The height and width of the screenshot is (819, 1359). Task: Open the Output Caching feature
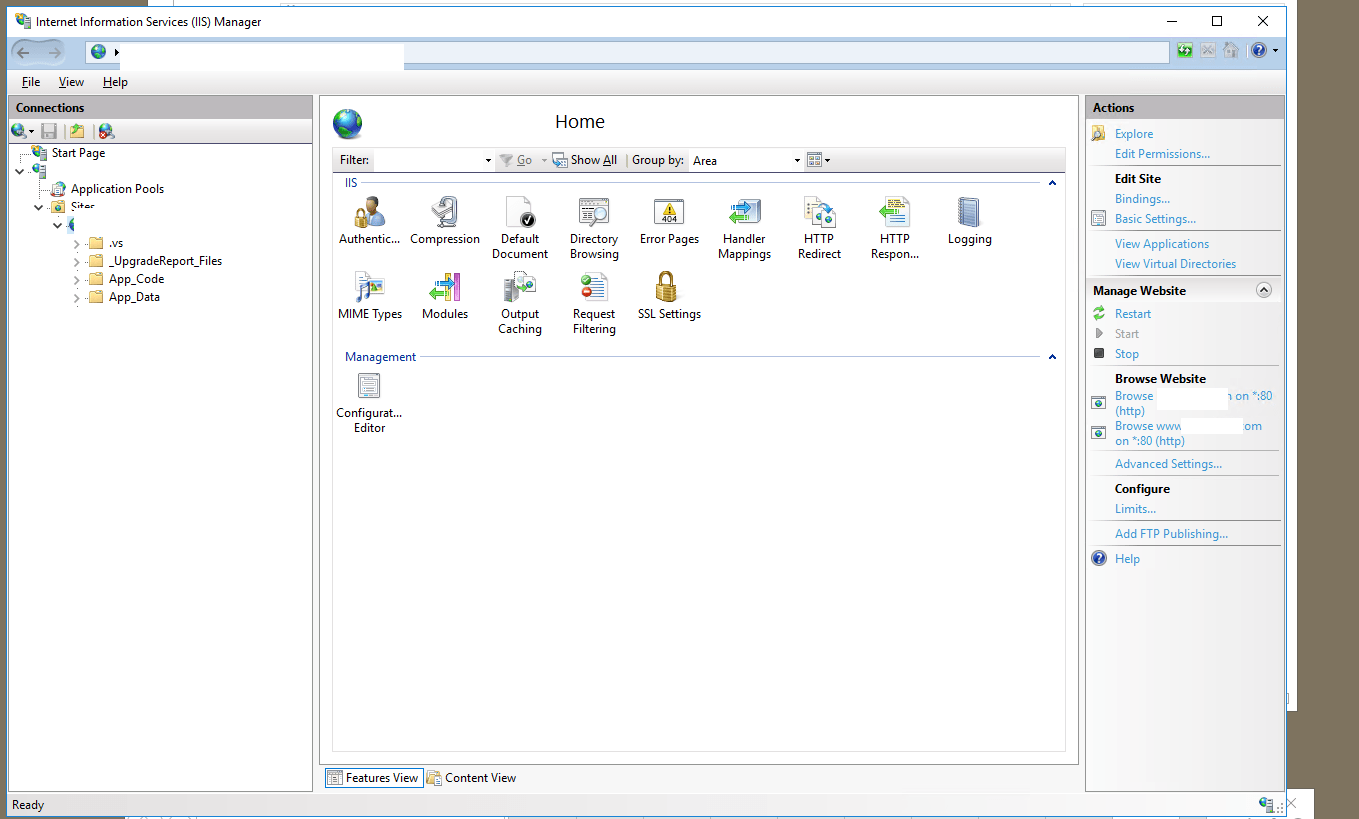click(x=520, y=303)
